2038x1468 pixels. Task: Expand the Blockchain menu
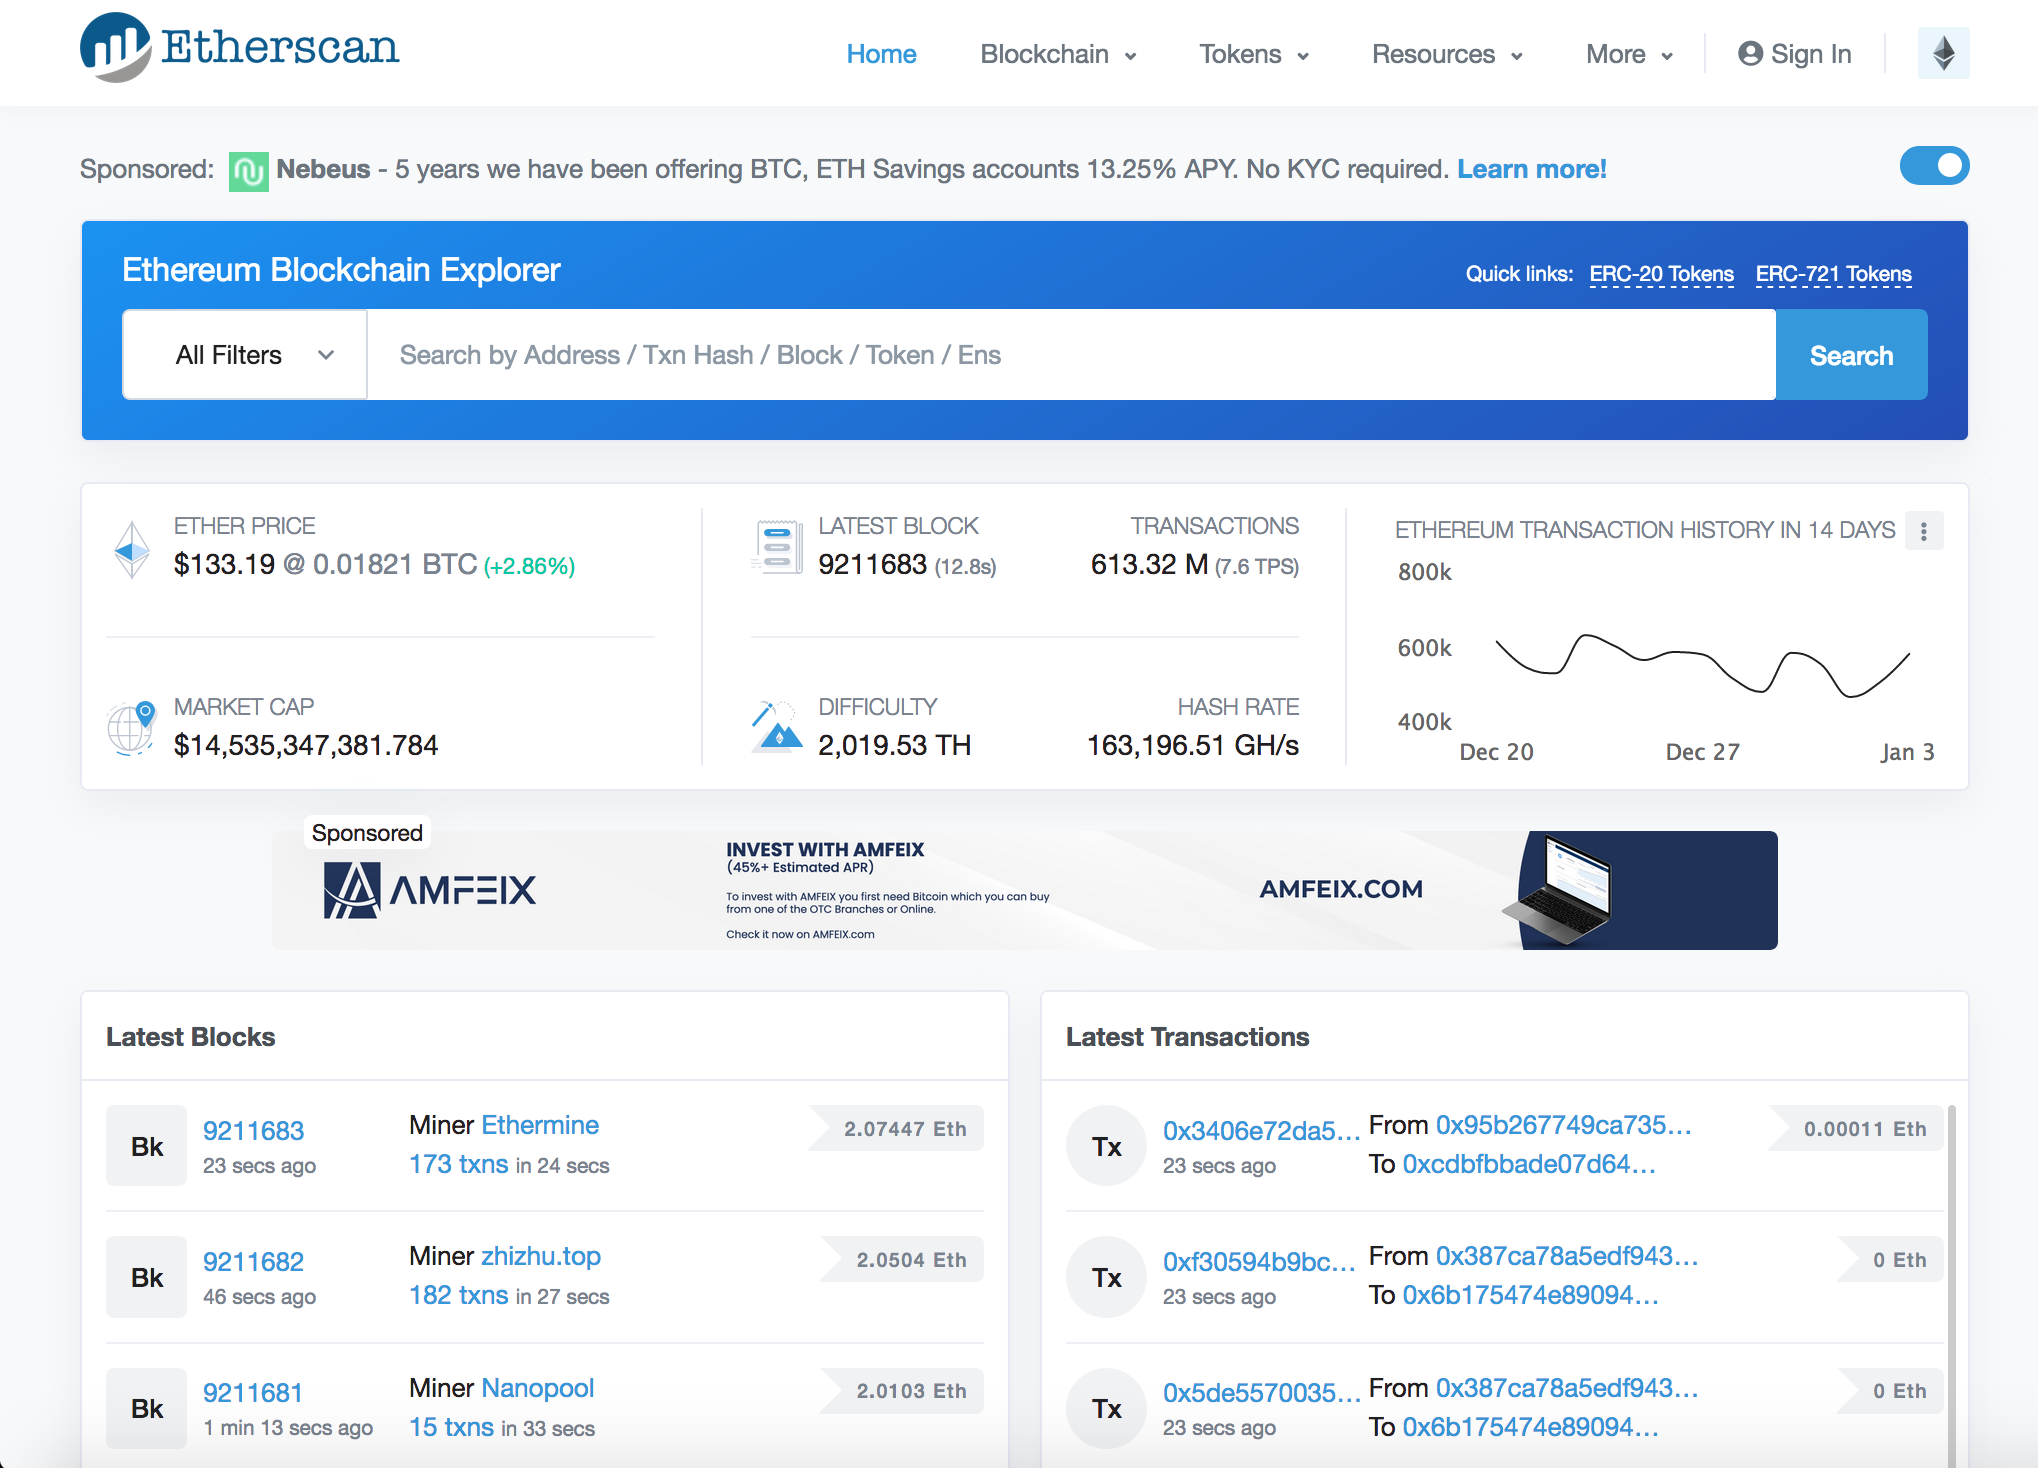coord(1057,54)
